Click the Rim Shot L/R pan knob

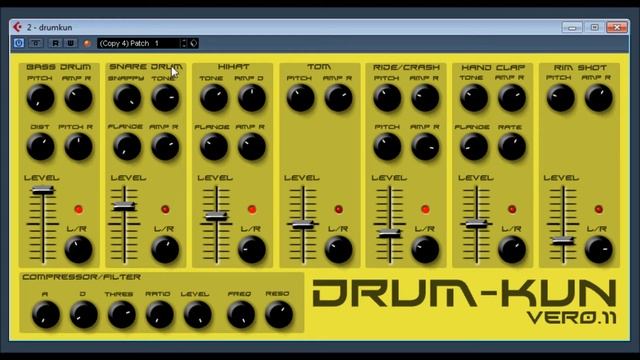(599, 249)
